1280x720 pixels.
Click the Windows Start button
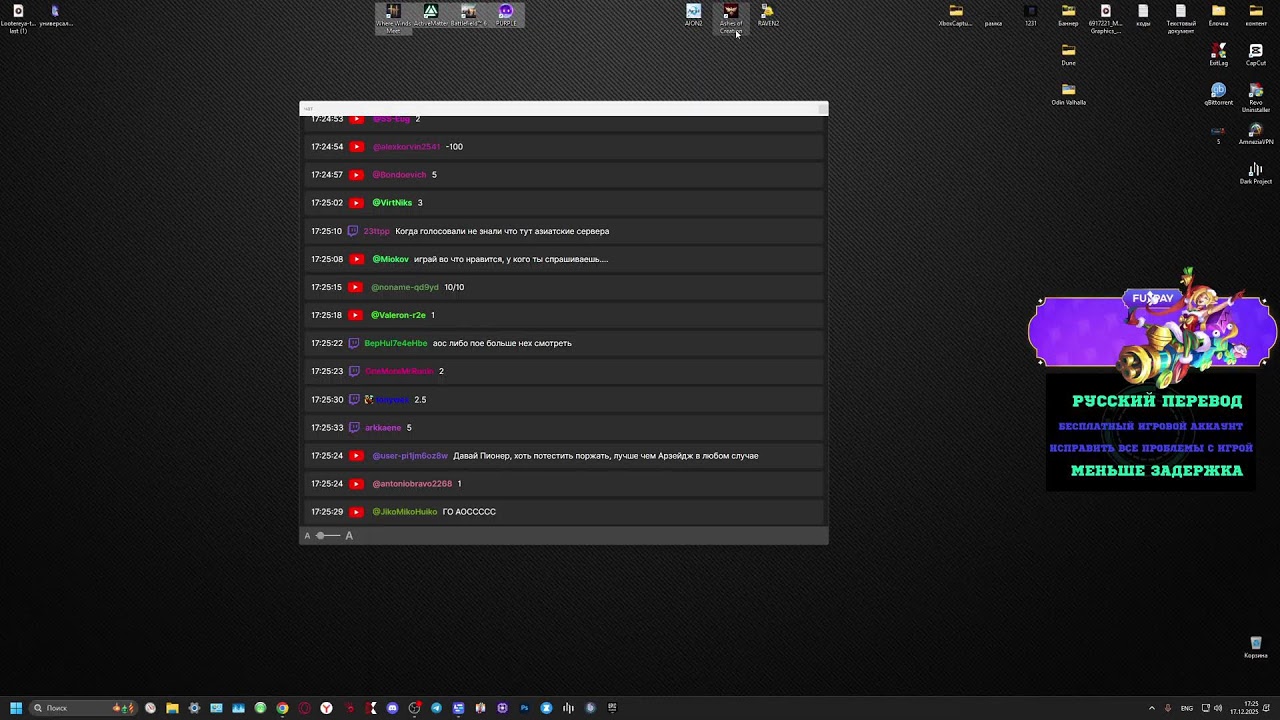point(16,708)
